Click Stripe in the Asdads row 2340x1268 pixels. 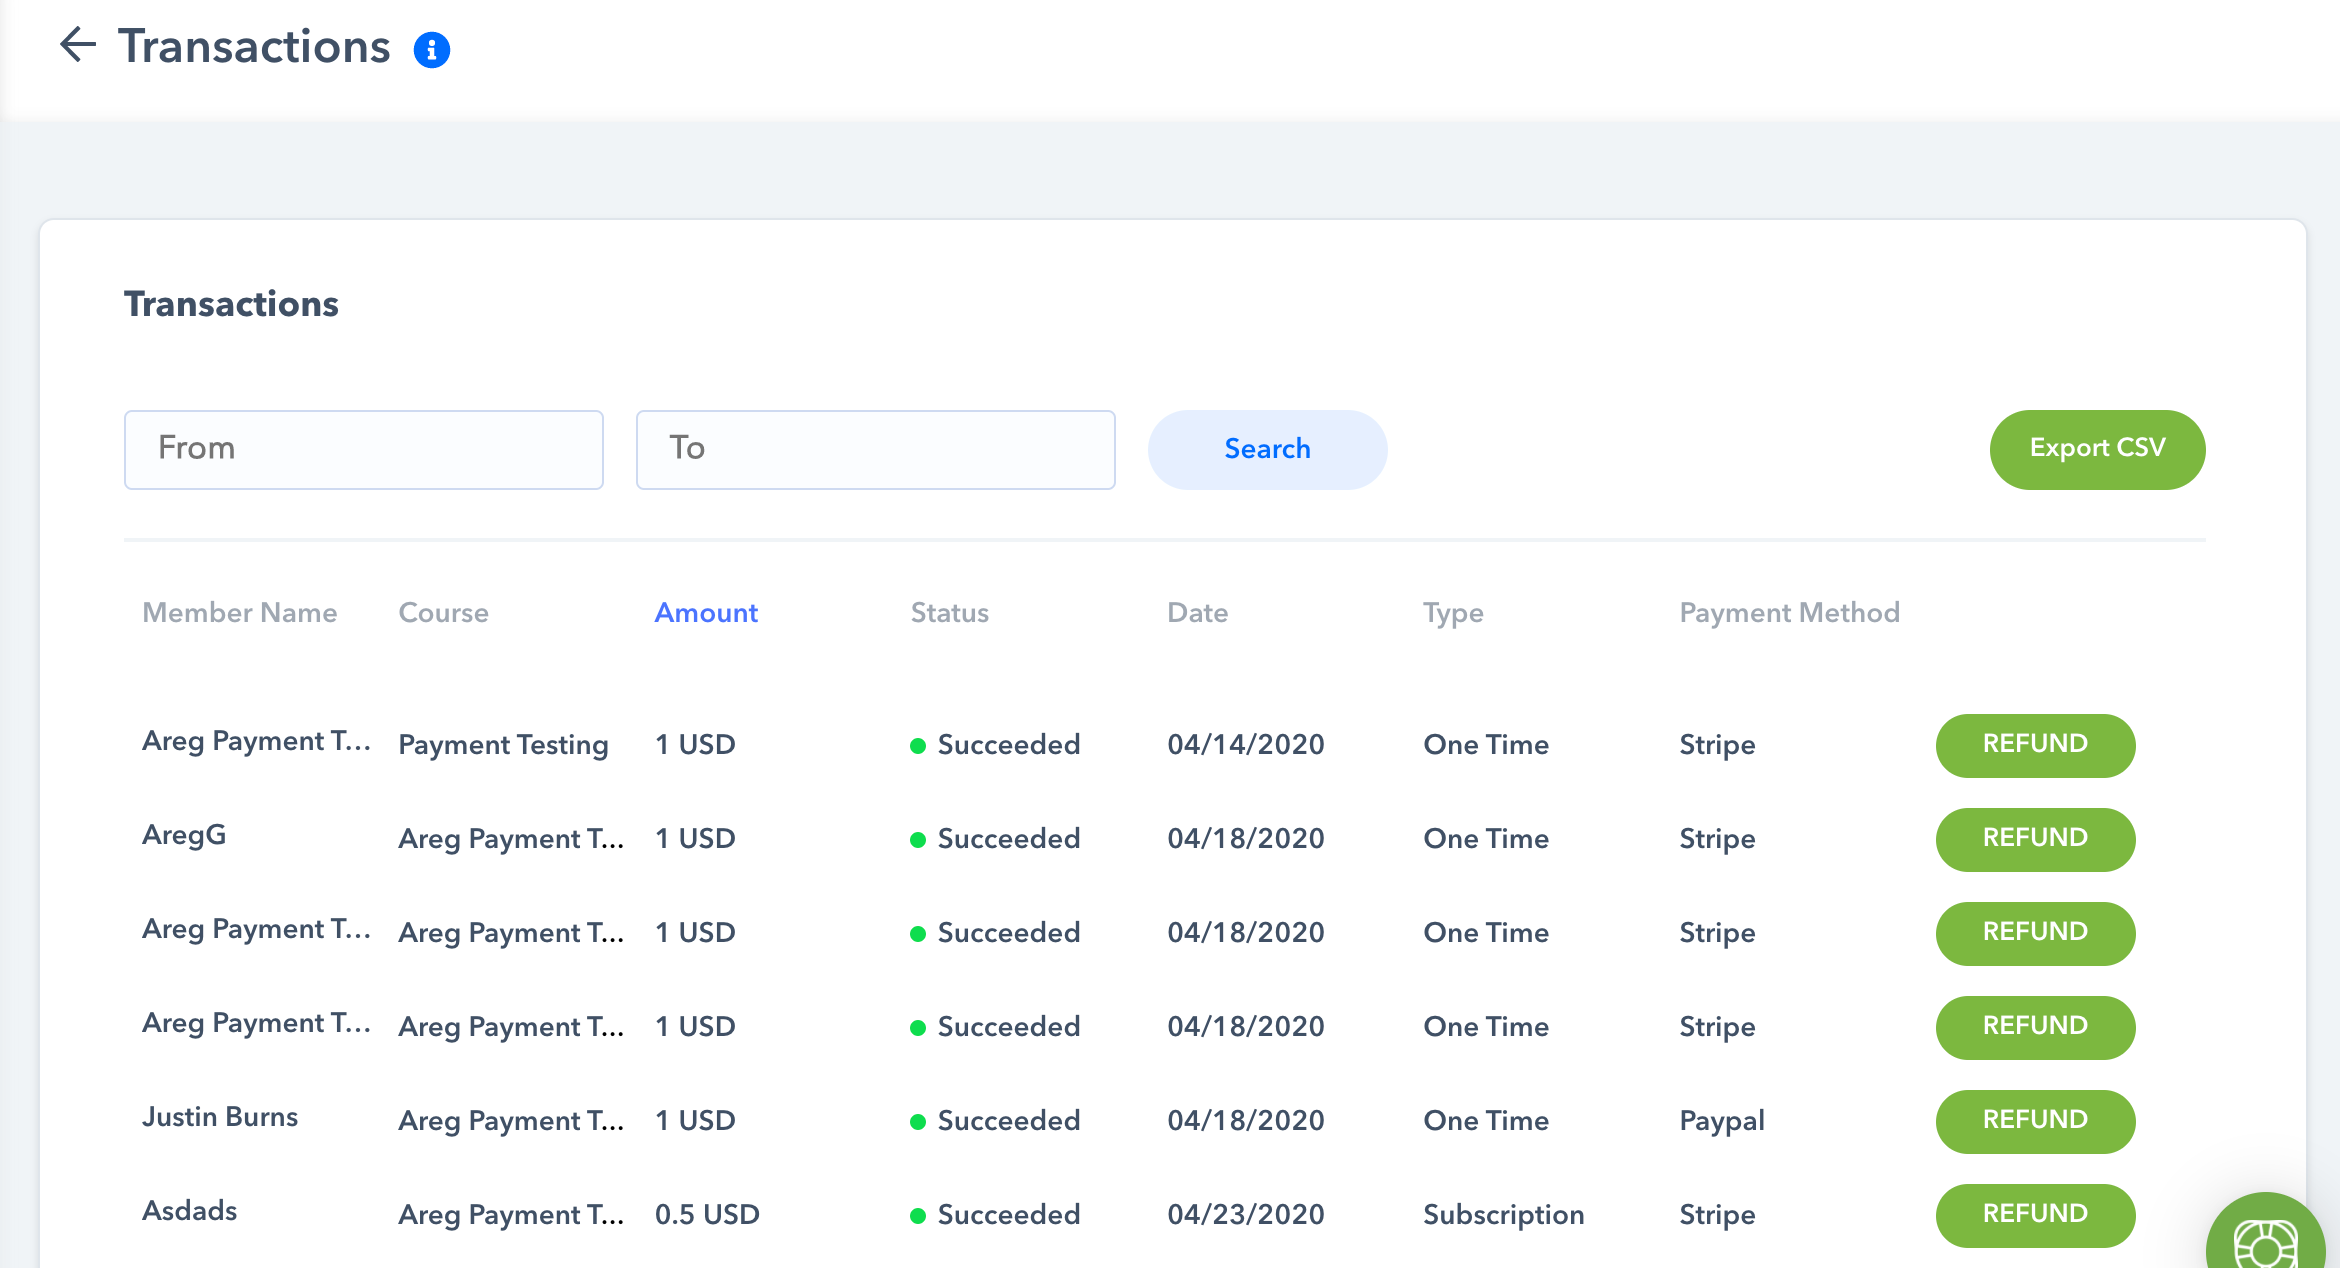tap(1717, 1215)
